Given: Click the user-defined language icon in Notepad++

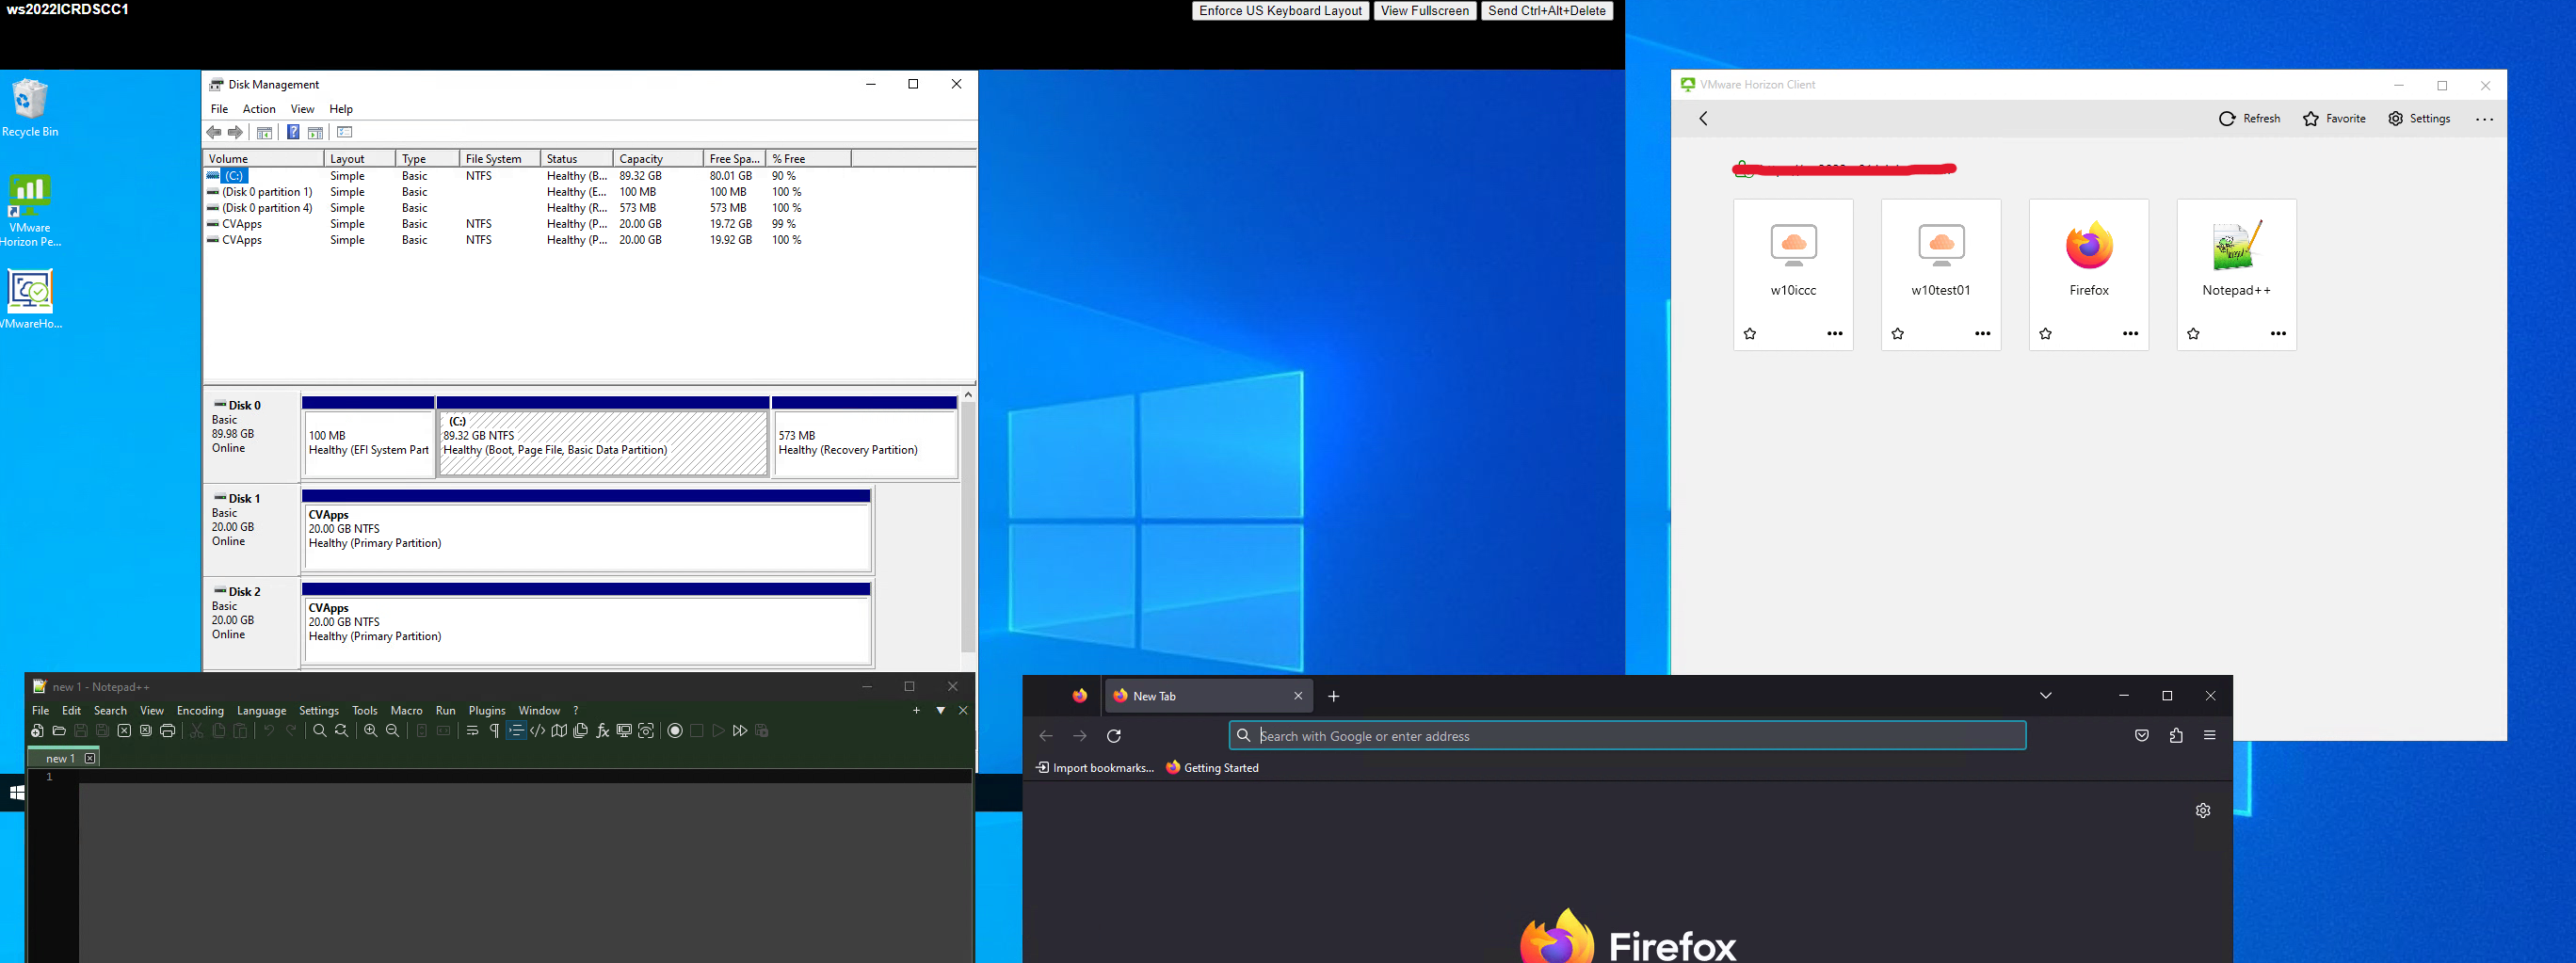Looking at the screenshot, I should click(538, 731).
